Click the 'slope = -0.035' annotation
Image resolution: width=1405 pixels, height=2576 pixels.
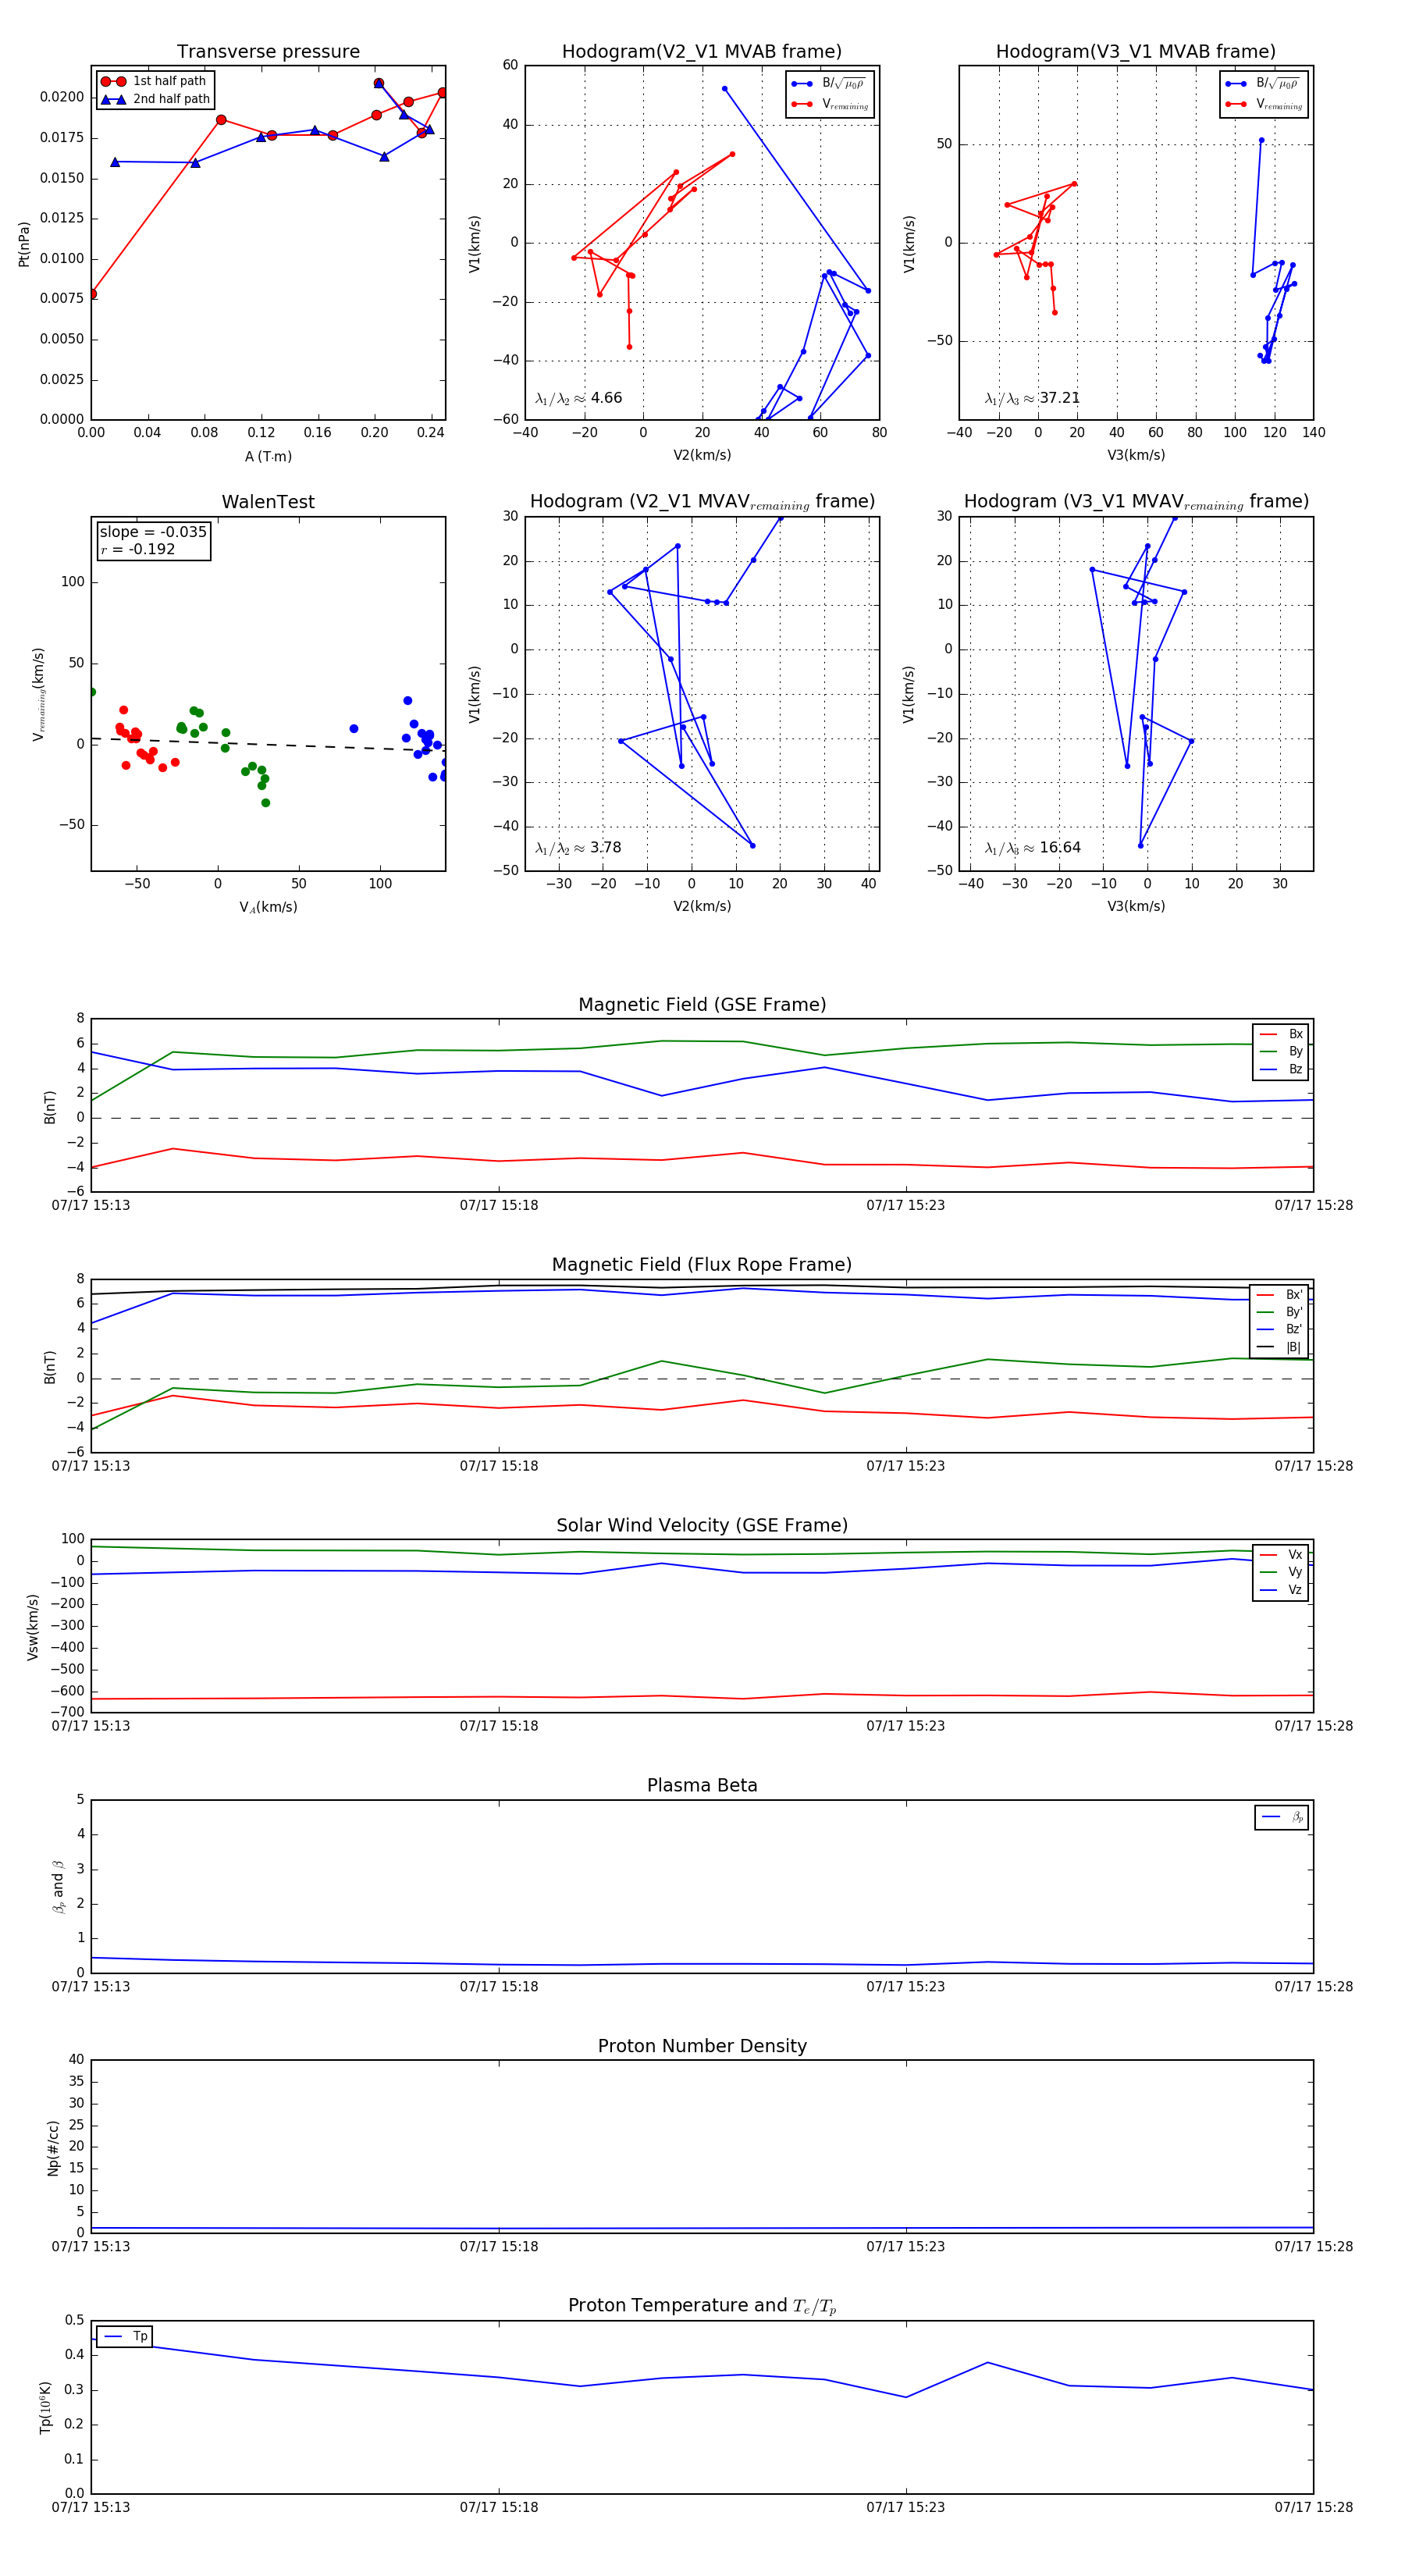point(153,532)
